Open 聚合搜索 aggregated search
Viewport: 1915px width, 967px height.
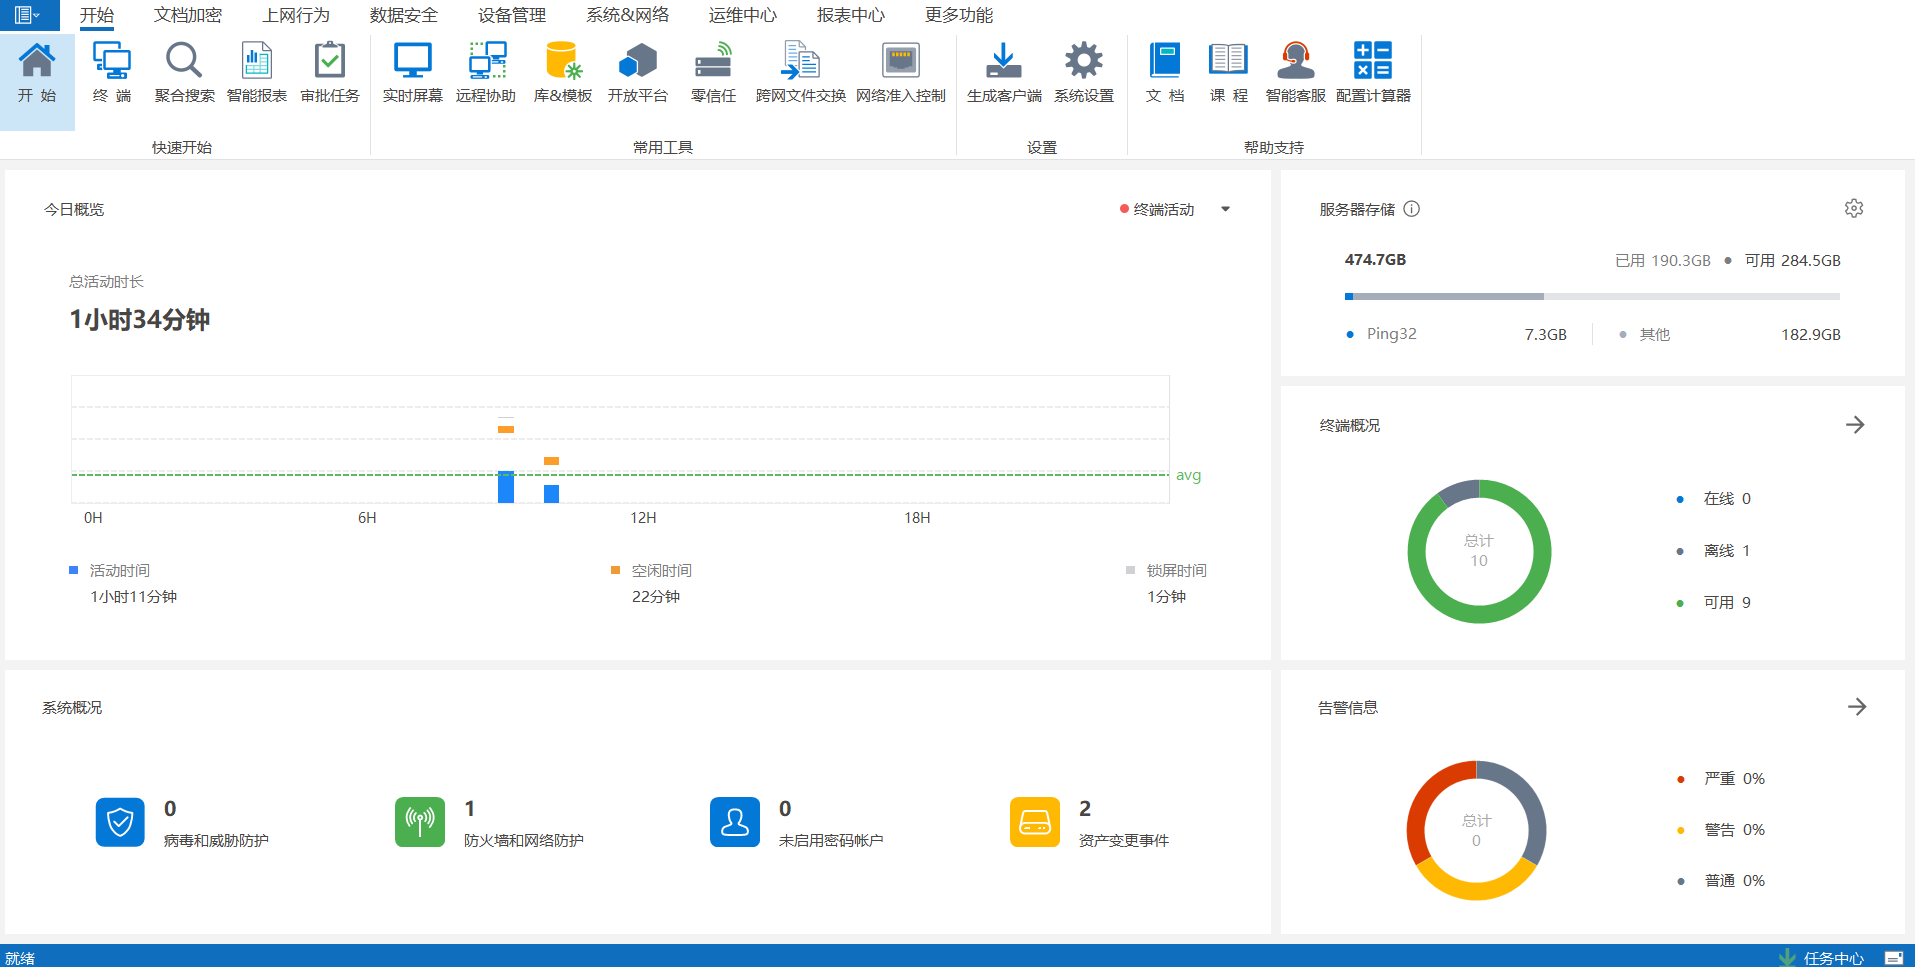coord(184,72)
